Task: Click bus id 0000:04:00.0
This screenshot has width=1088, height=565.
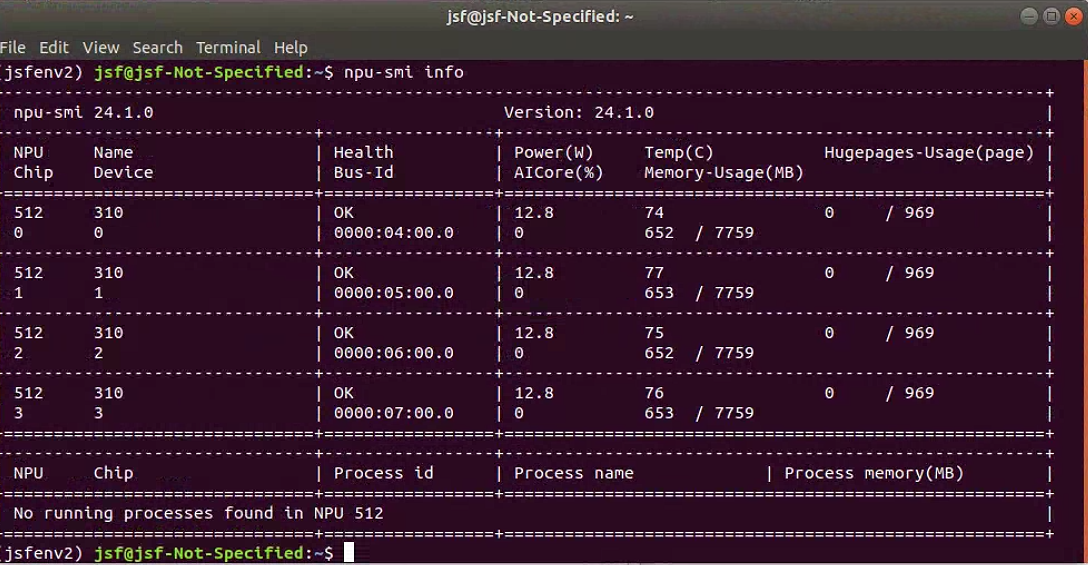Action: point(393,233)
